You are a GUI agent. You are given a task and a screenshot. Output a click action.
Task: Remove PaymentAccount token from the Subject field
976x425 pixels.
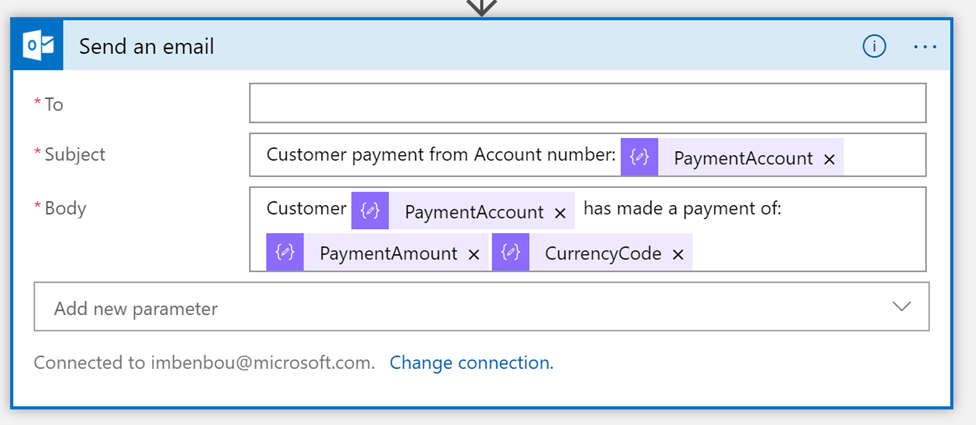tap(829, 159)
